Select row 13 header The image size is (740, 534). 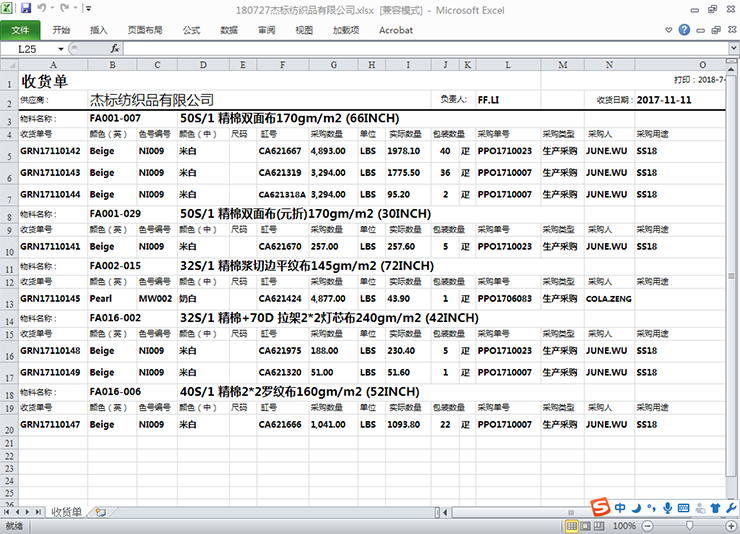[9, 299]
